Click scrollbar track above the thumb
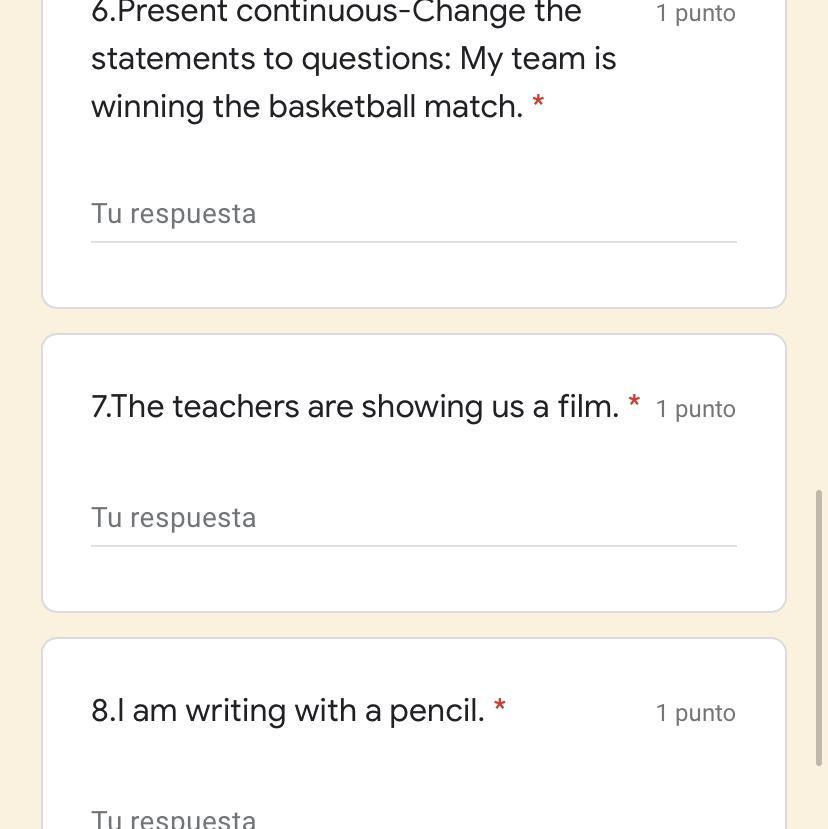Image resolution: width=828 pixels, height=829 pixels. tap(821, 250)
